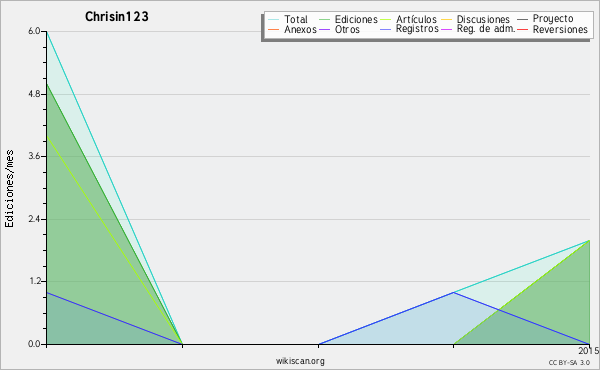The height and width of the screenshot is (370, 600).
Task: Click the 2015 x-axis label
Action: click(x=589, y=351)
